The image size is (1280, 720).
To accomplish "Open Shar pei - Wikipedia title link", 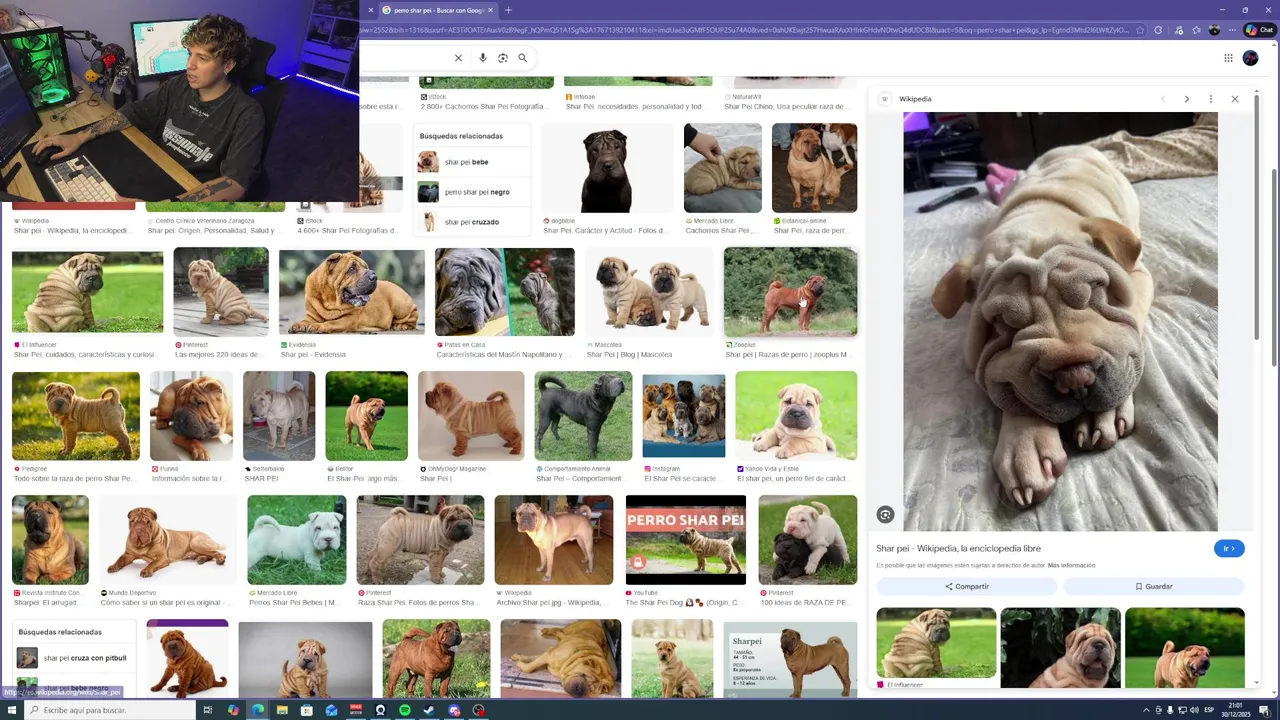I will [x=958, y=548].
